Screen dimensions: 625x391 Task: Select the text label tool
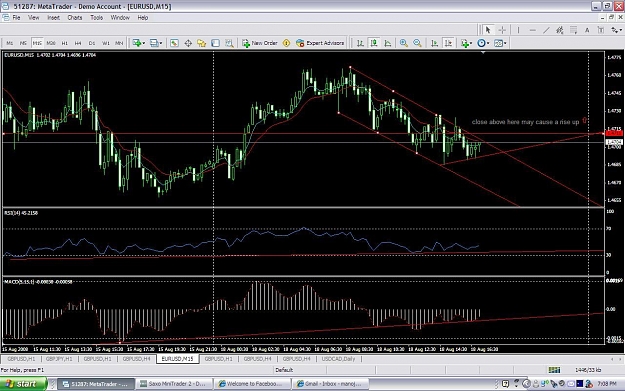[601, 30]
